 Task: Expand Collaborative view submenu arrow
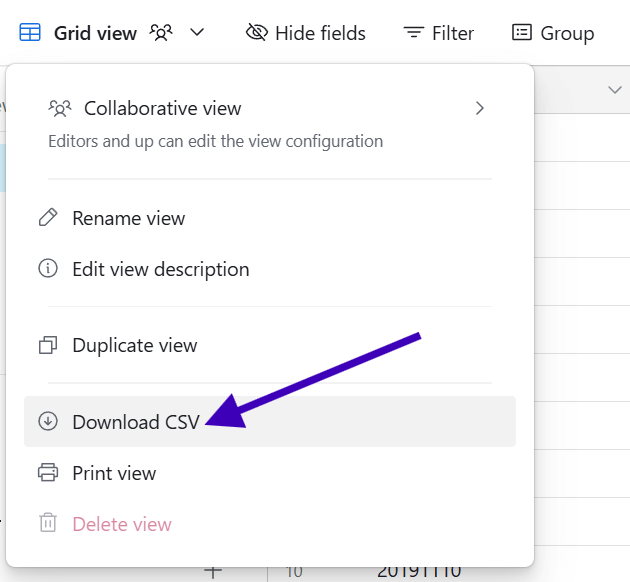pos(480,108)
